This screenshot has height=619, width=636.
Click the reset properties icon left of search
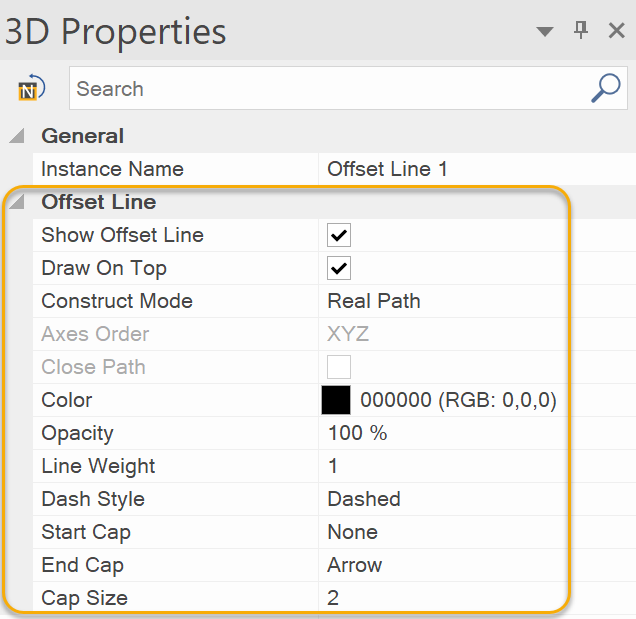point(32,88)
